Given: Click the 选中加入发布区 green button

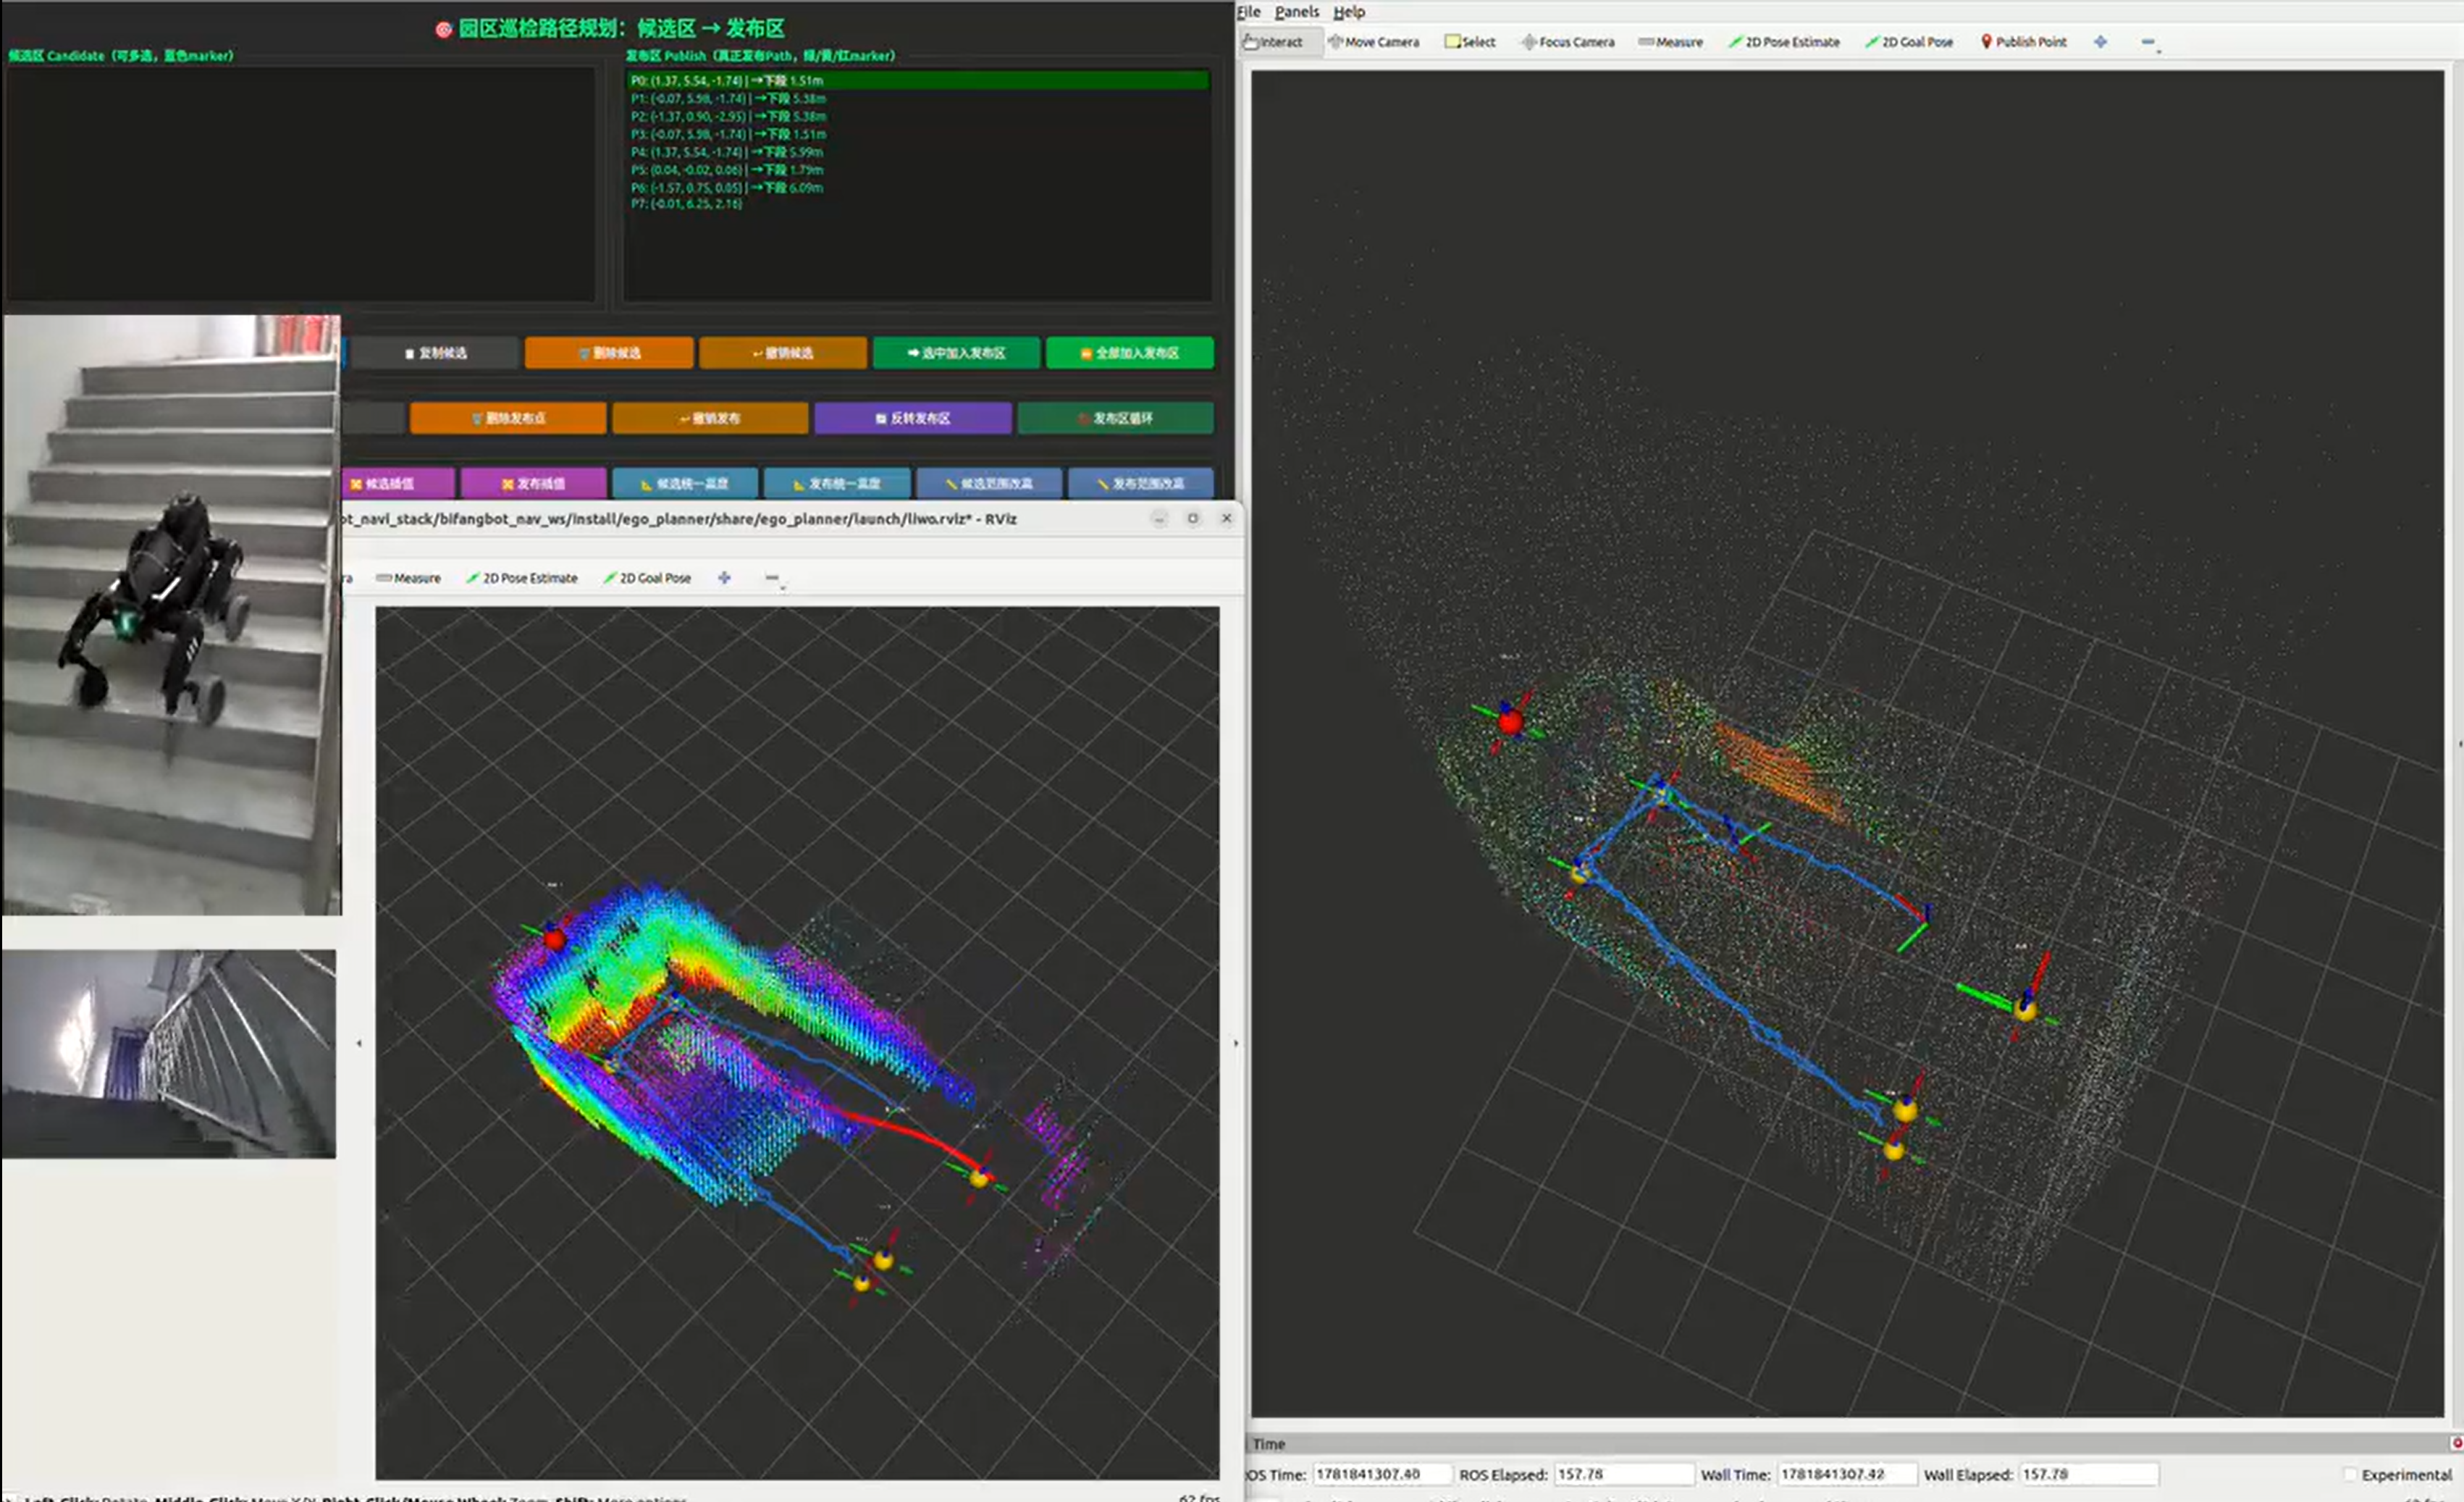Looking at the screenshot, I should [956, 353].
